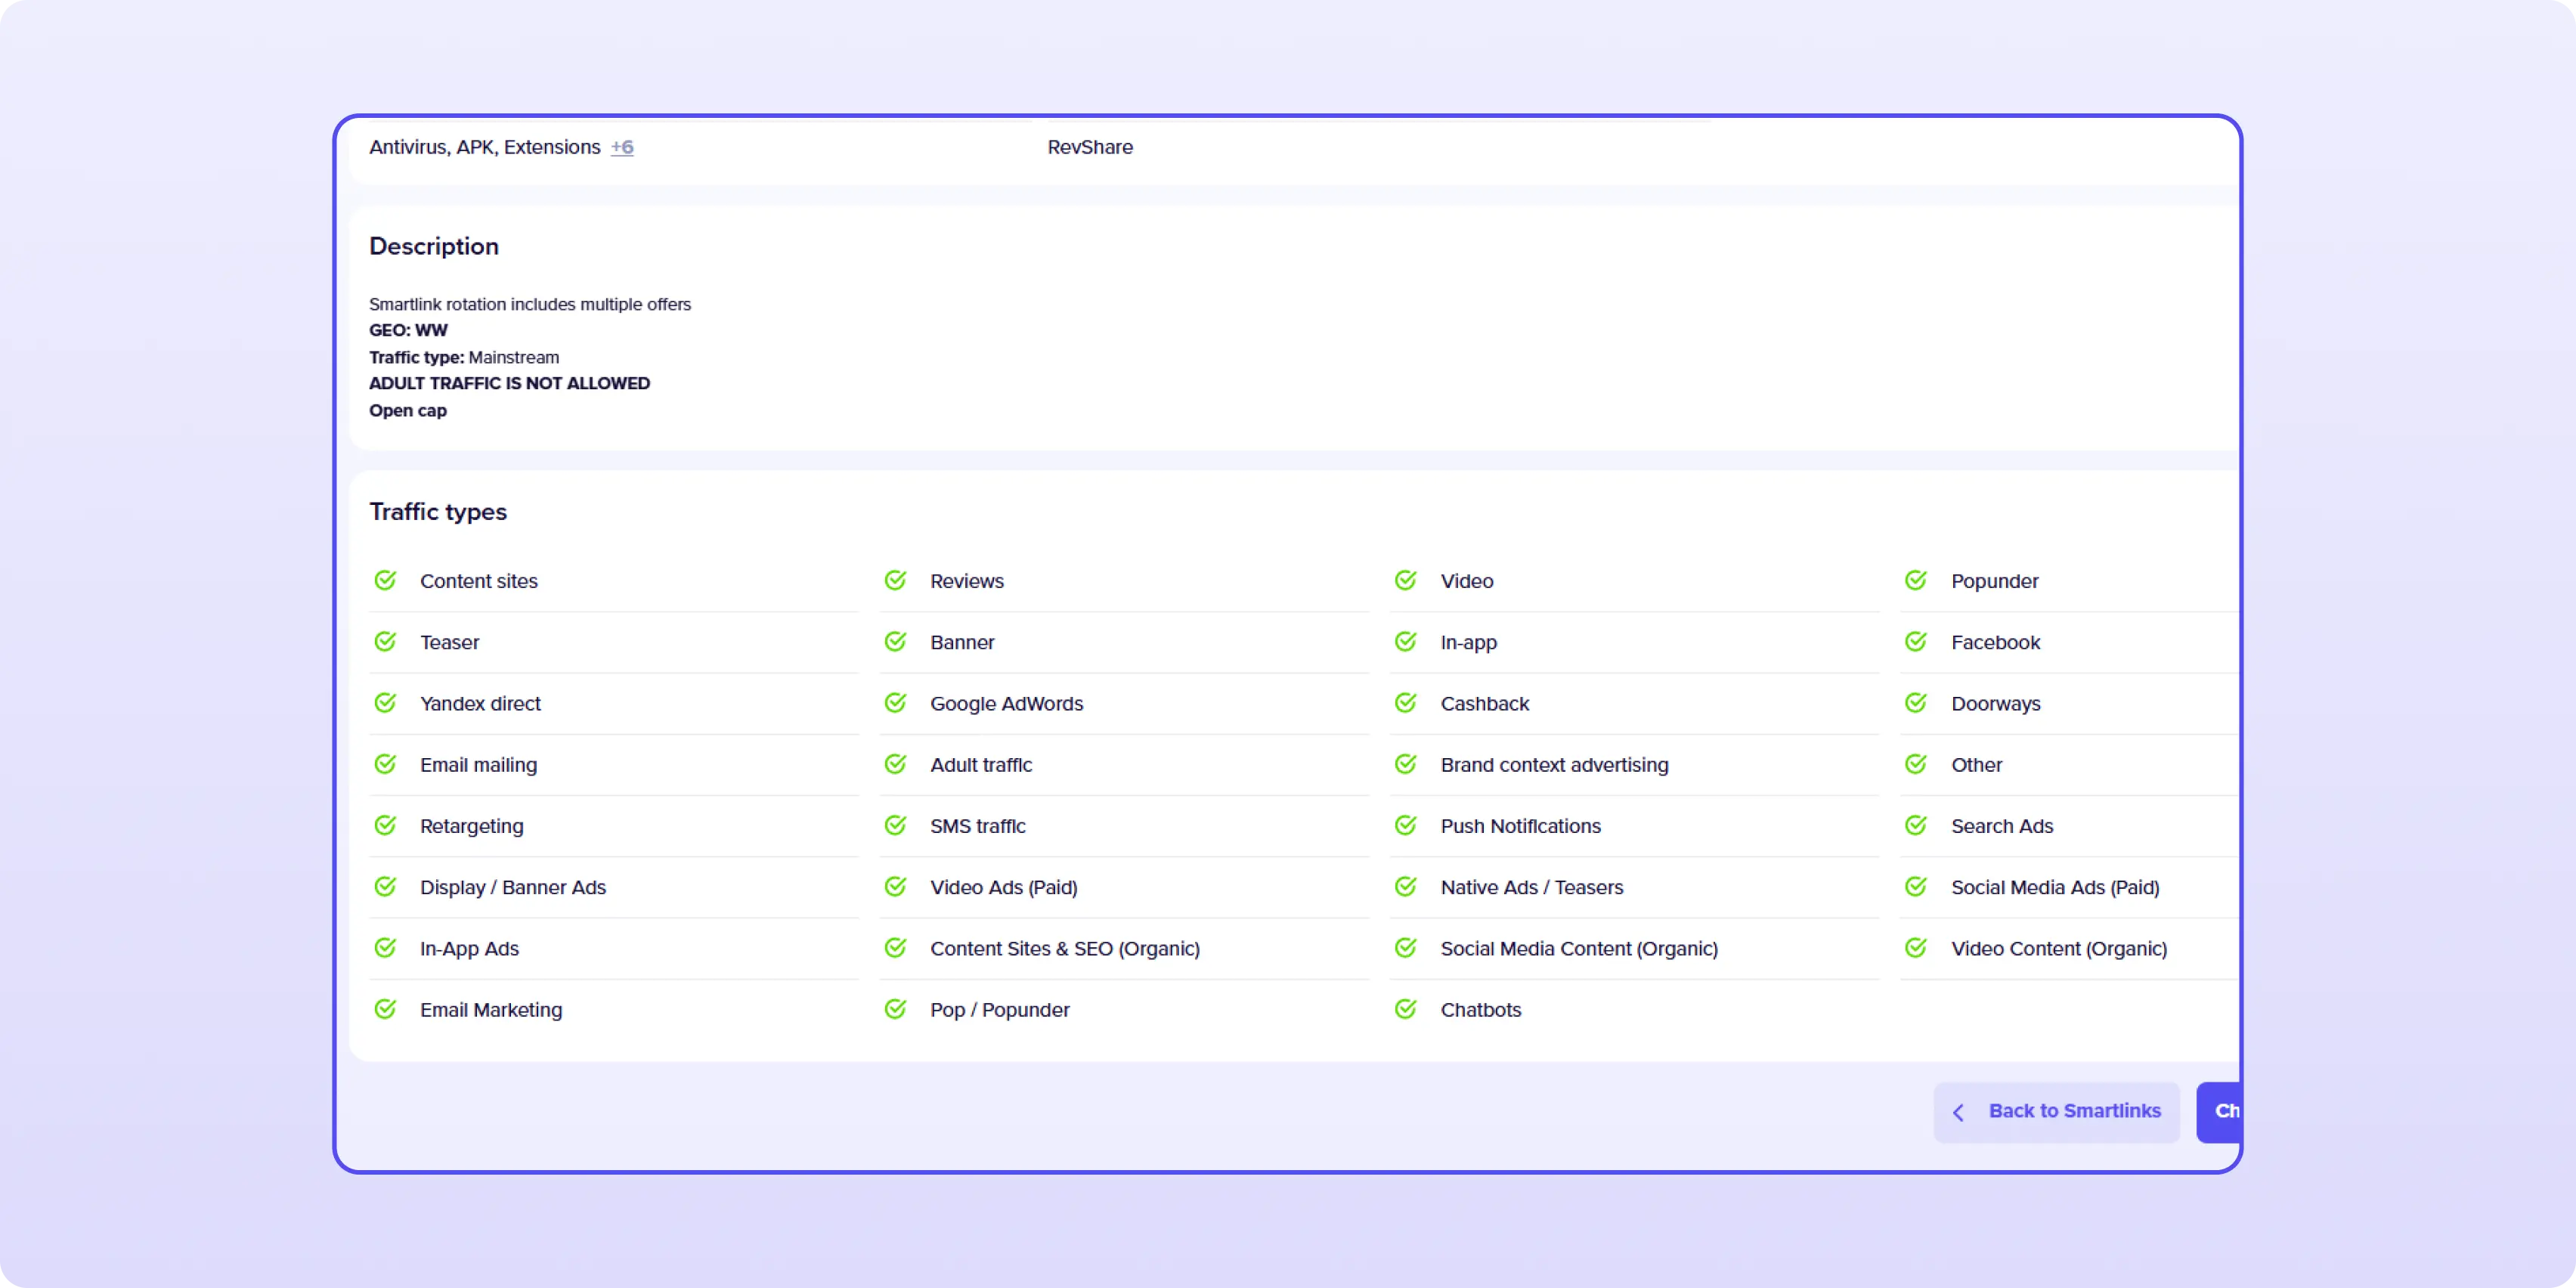Click the Native Ads / Teasers entry
Screen dimensions: 2576x1288
[x=1531, y=887]
